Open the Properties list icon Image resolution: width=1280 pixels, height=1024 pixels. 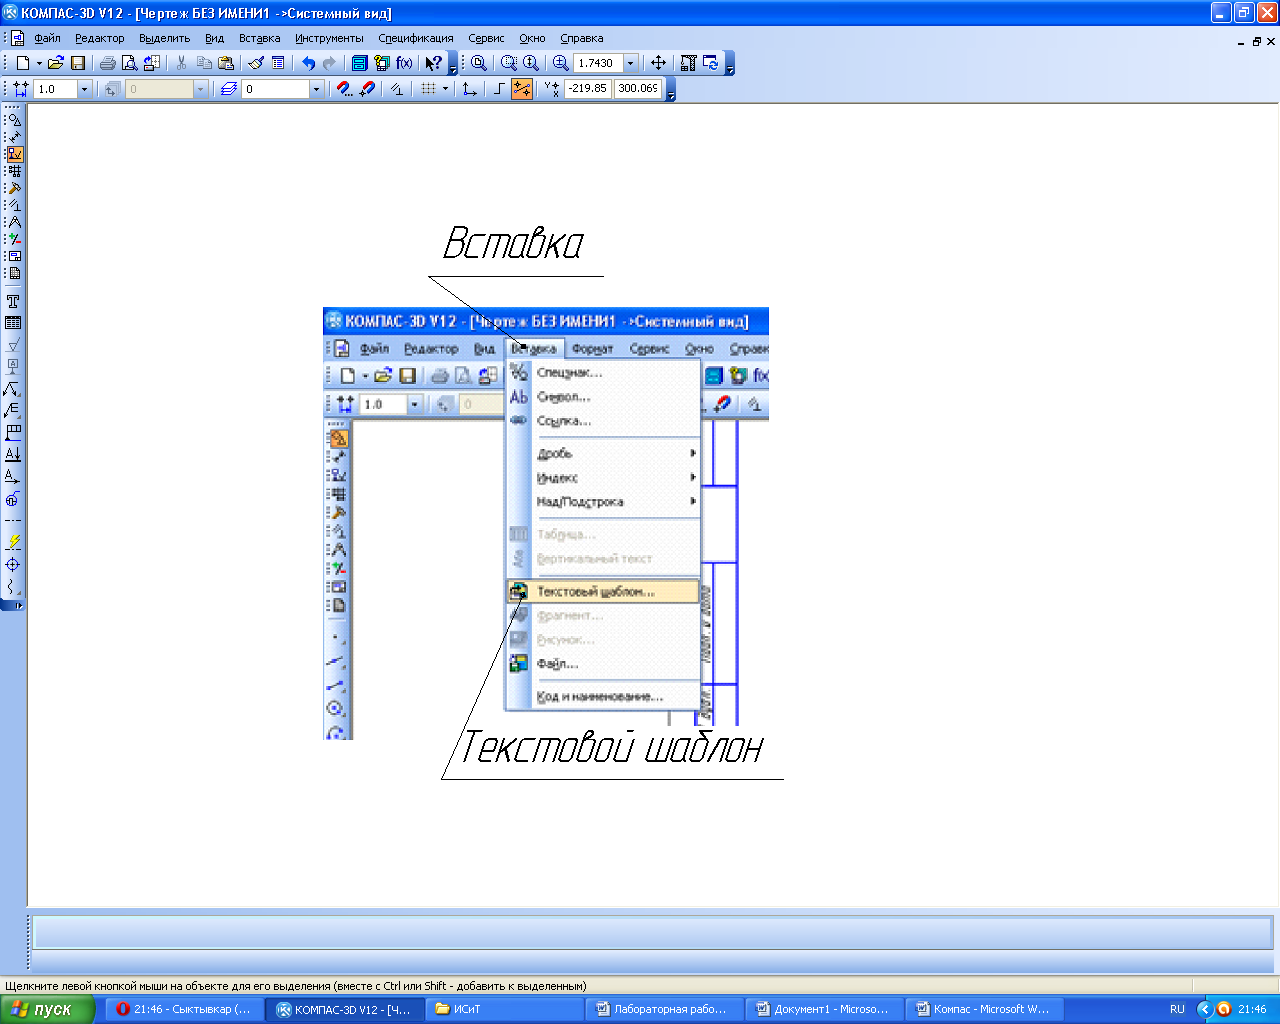pos(278,63)
